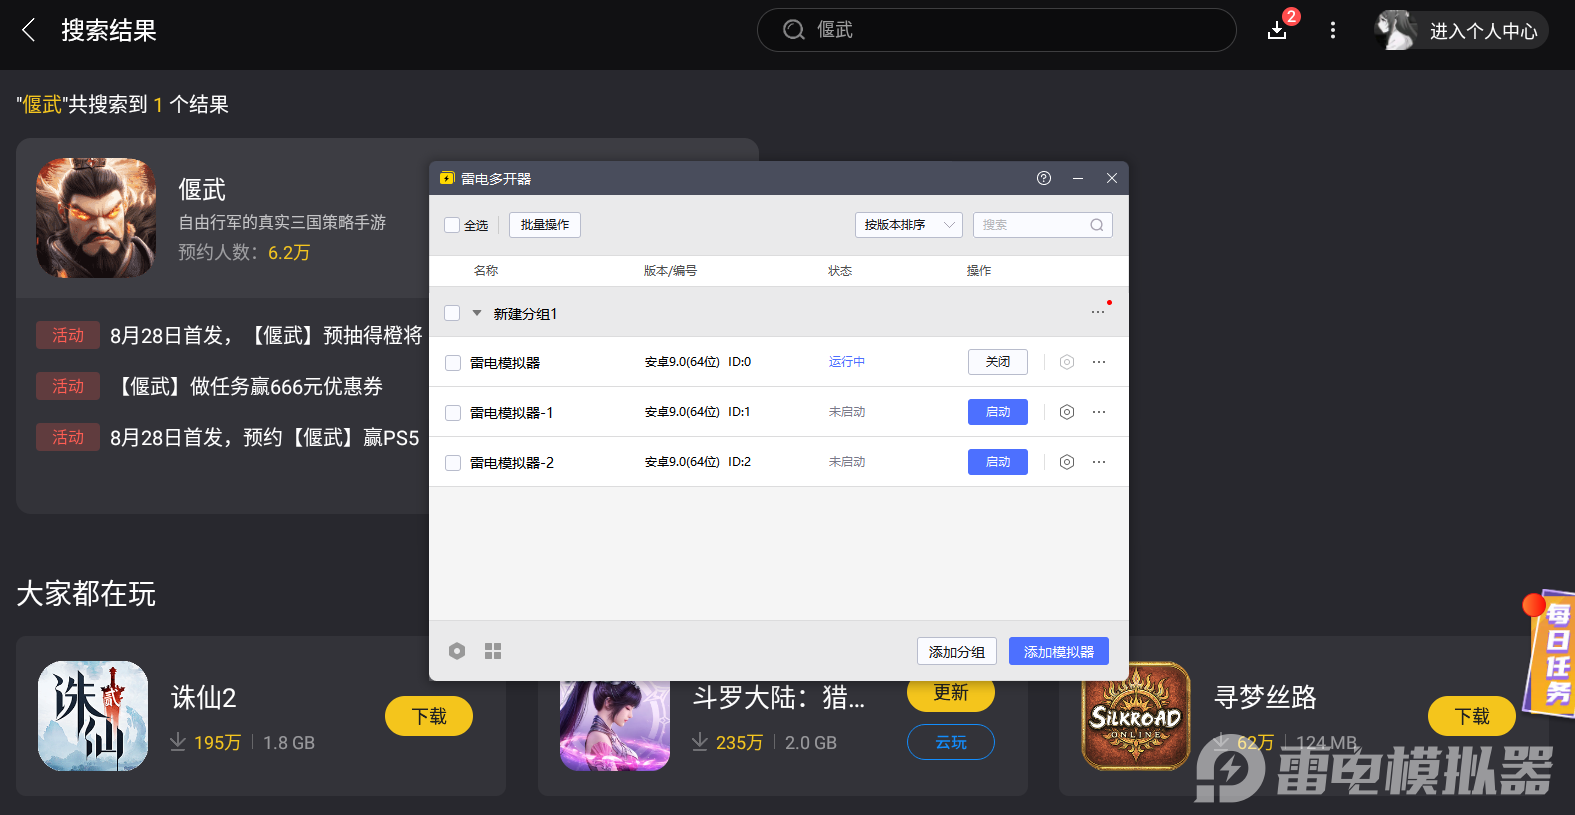Click the 版本/编号 column header
Image resolution: width=1575 pixels, height=815 pixels.
pyautogui.click(x=670, y=271)
